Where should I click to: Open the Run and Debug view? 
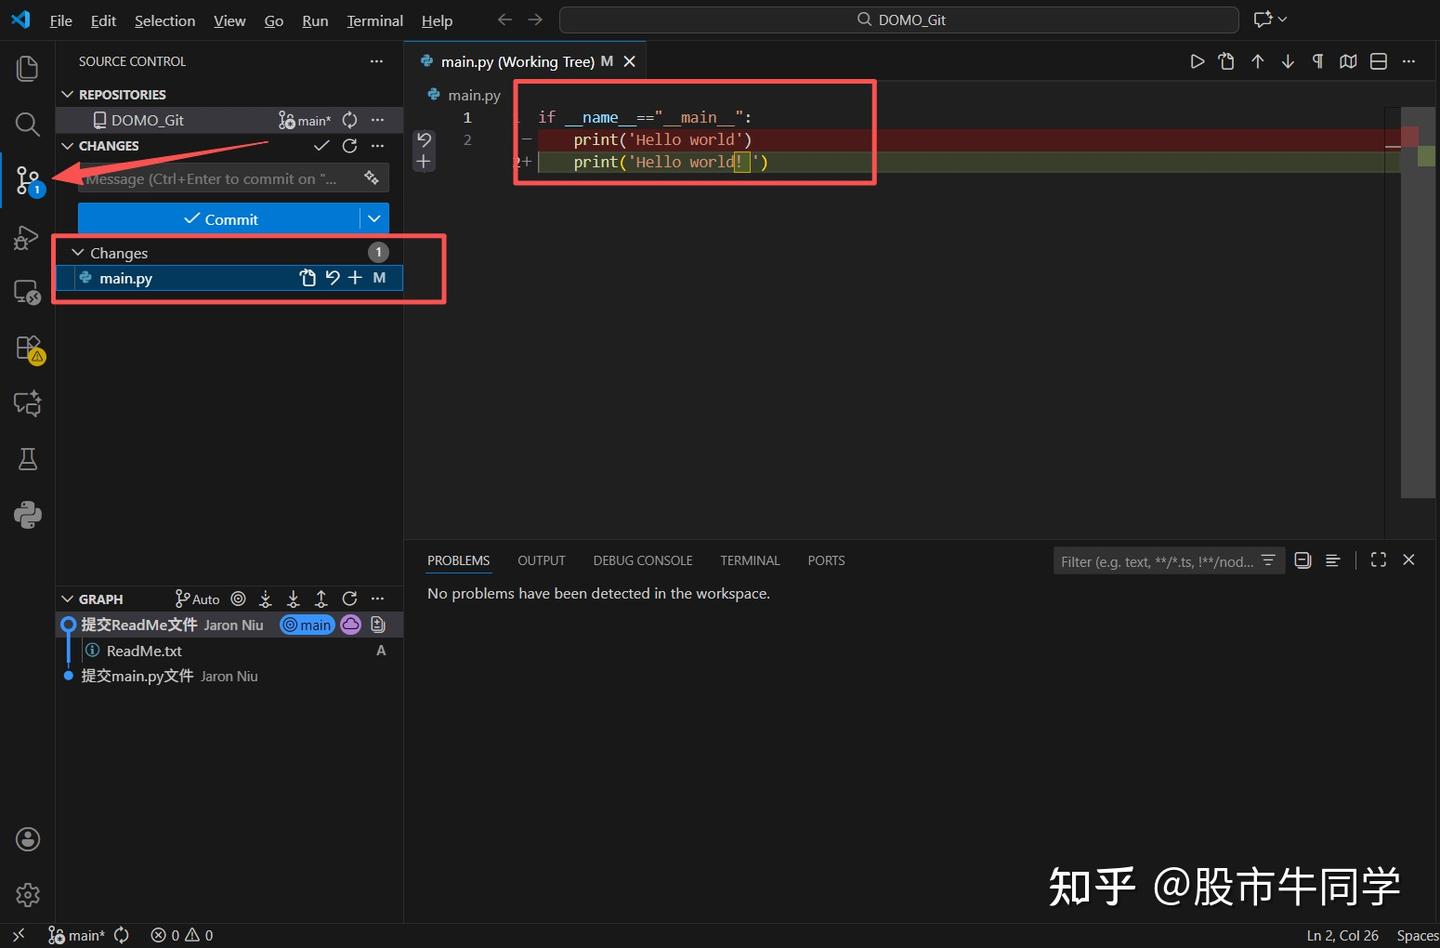[x=27, y=238]
